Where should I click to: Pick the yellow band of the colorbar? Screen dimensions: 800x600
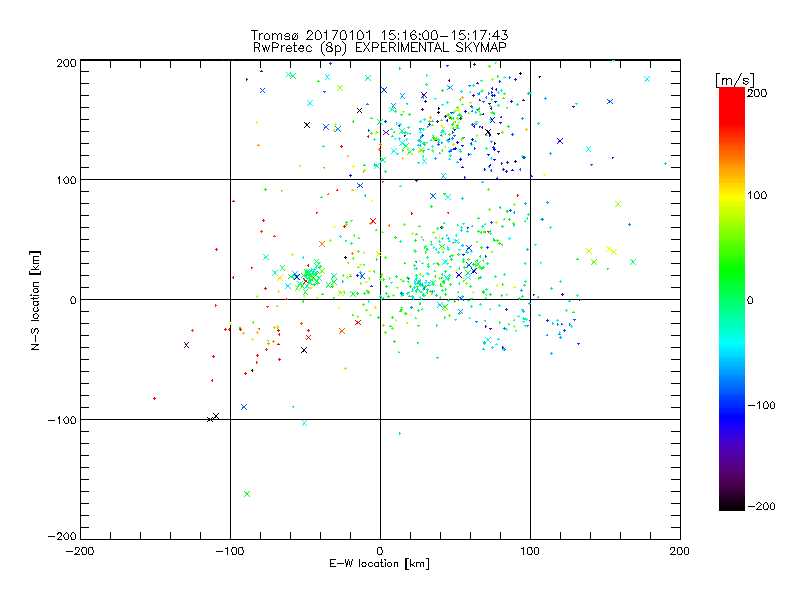click(x=732, y=196)
